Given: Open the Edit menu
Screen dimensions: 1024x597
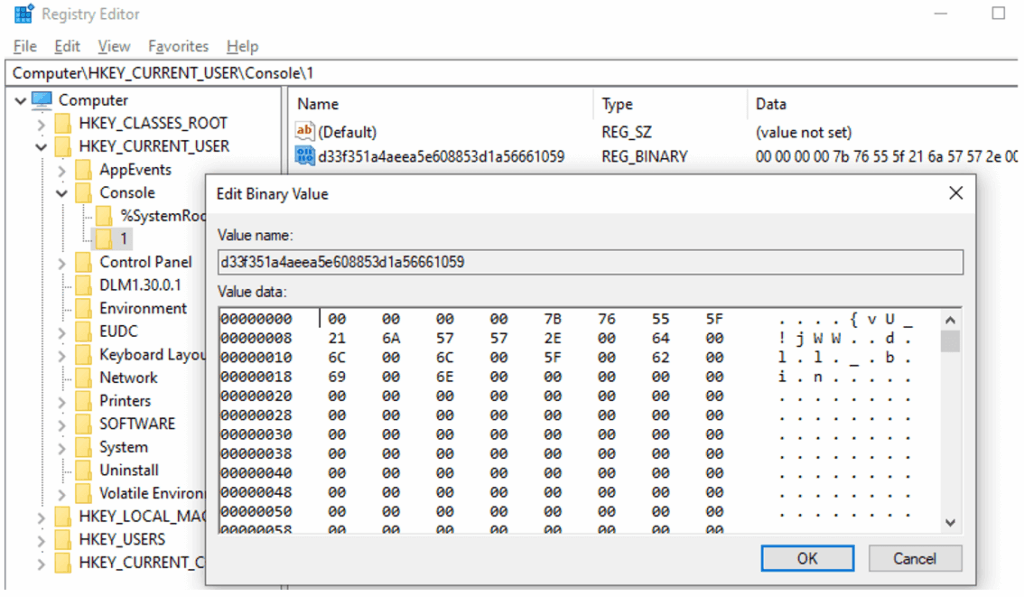Looking at the screenshot, I should pyautogui.click(x=67, y=46).
